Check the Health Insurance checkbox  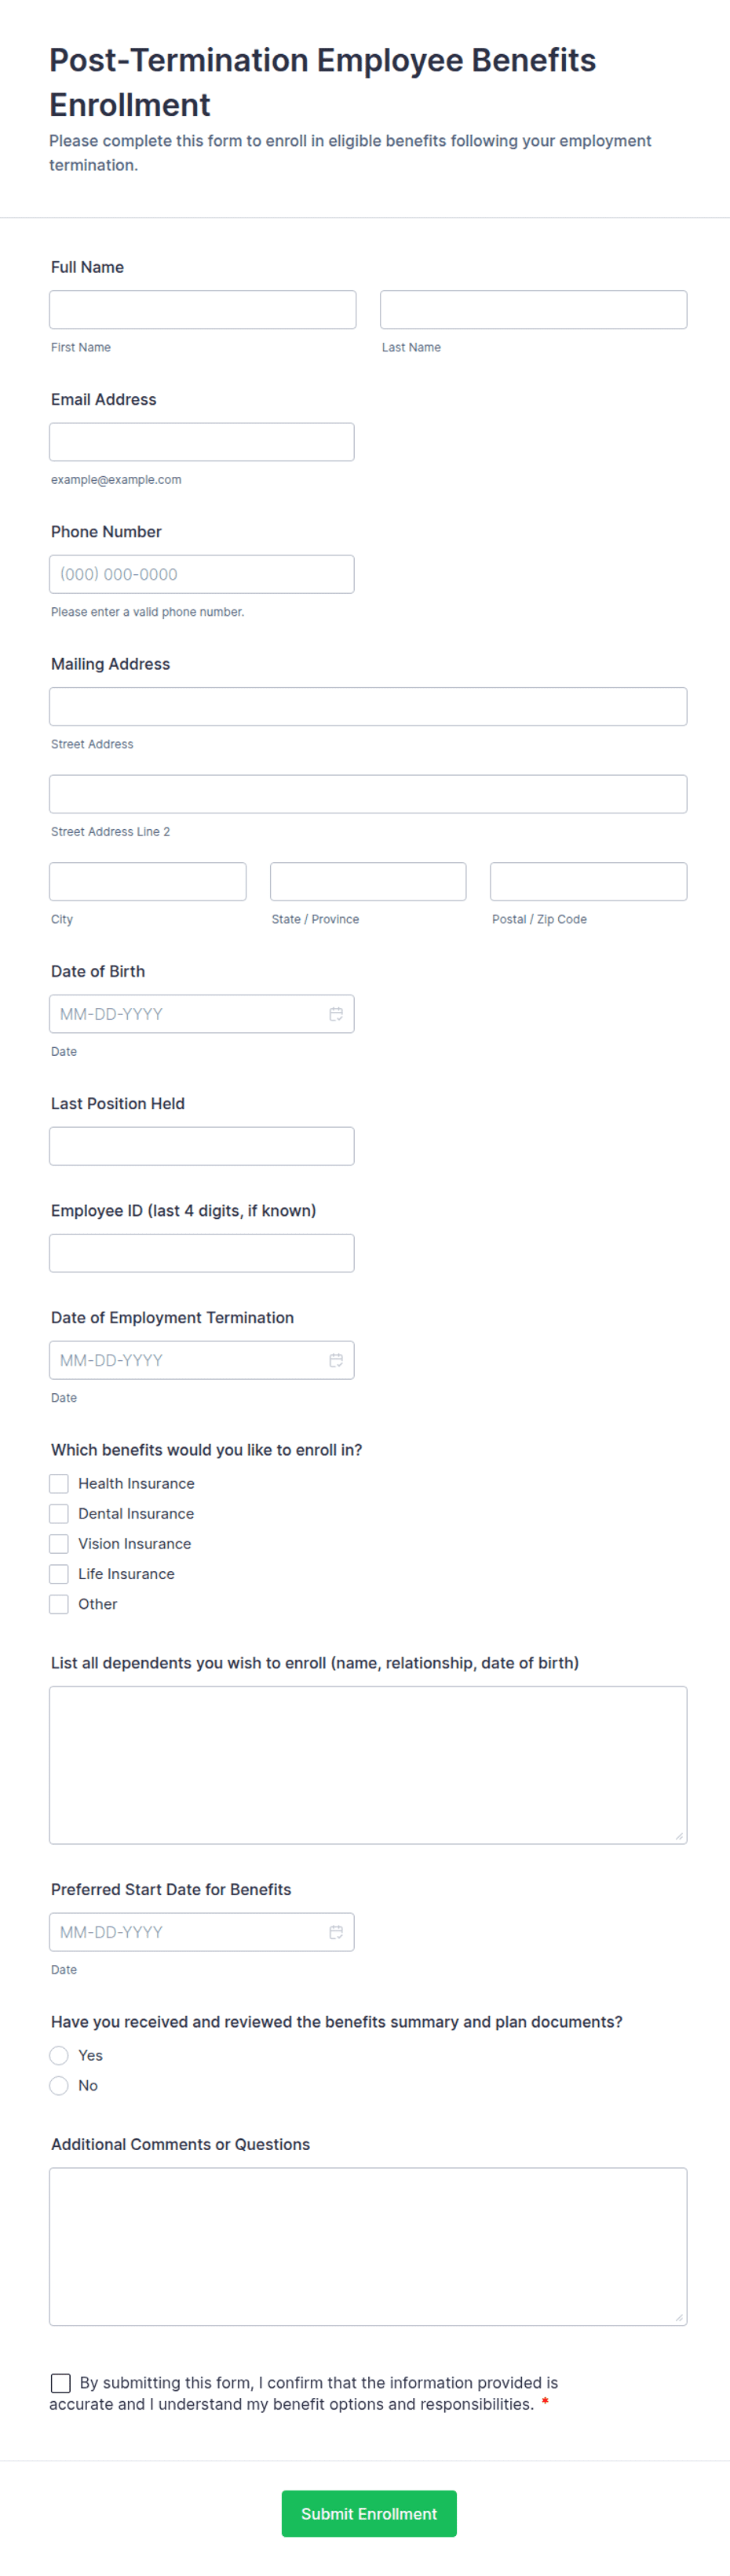pos(59,1484)
